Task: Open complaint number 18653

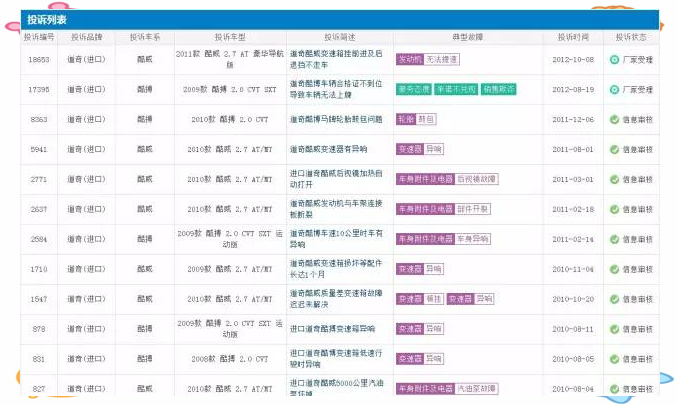Action: 39,60
